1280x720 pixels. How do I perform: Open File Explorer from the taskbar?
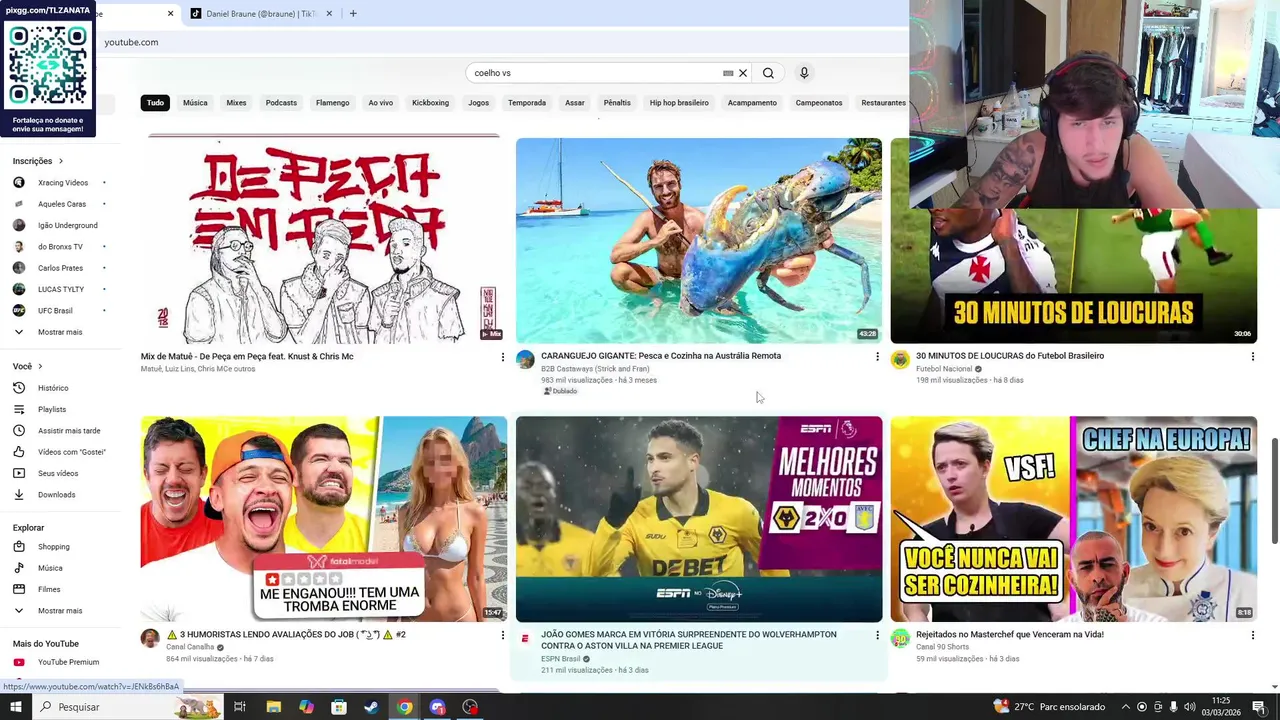(273, 707)
